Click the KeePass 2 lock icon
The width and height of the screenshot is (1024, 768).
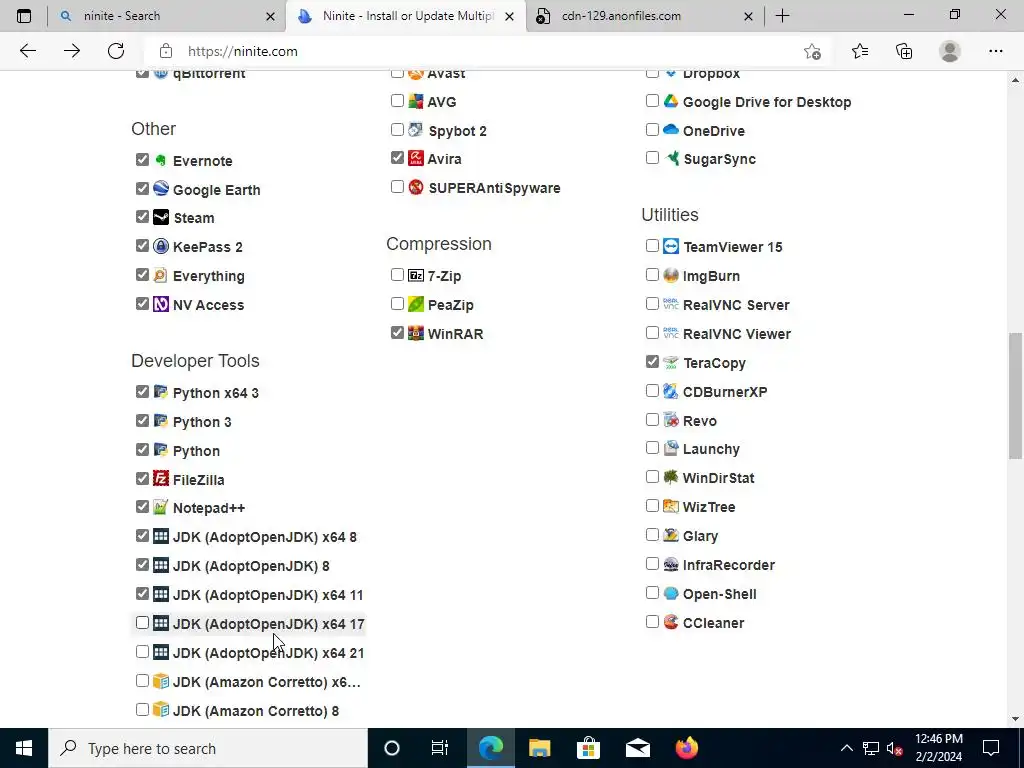(x=161, y=246)
